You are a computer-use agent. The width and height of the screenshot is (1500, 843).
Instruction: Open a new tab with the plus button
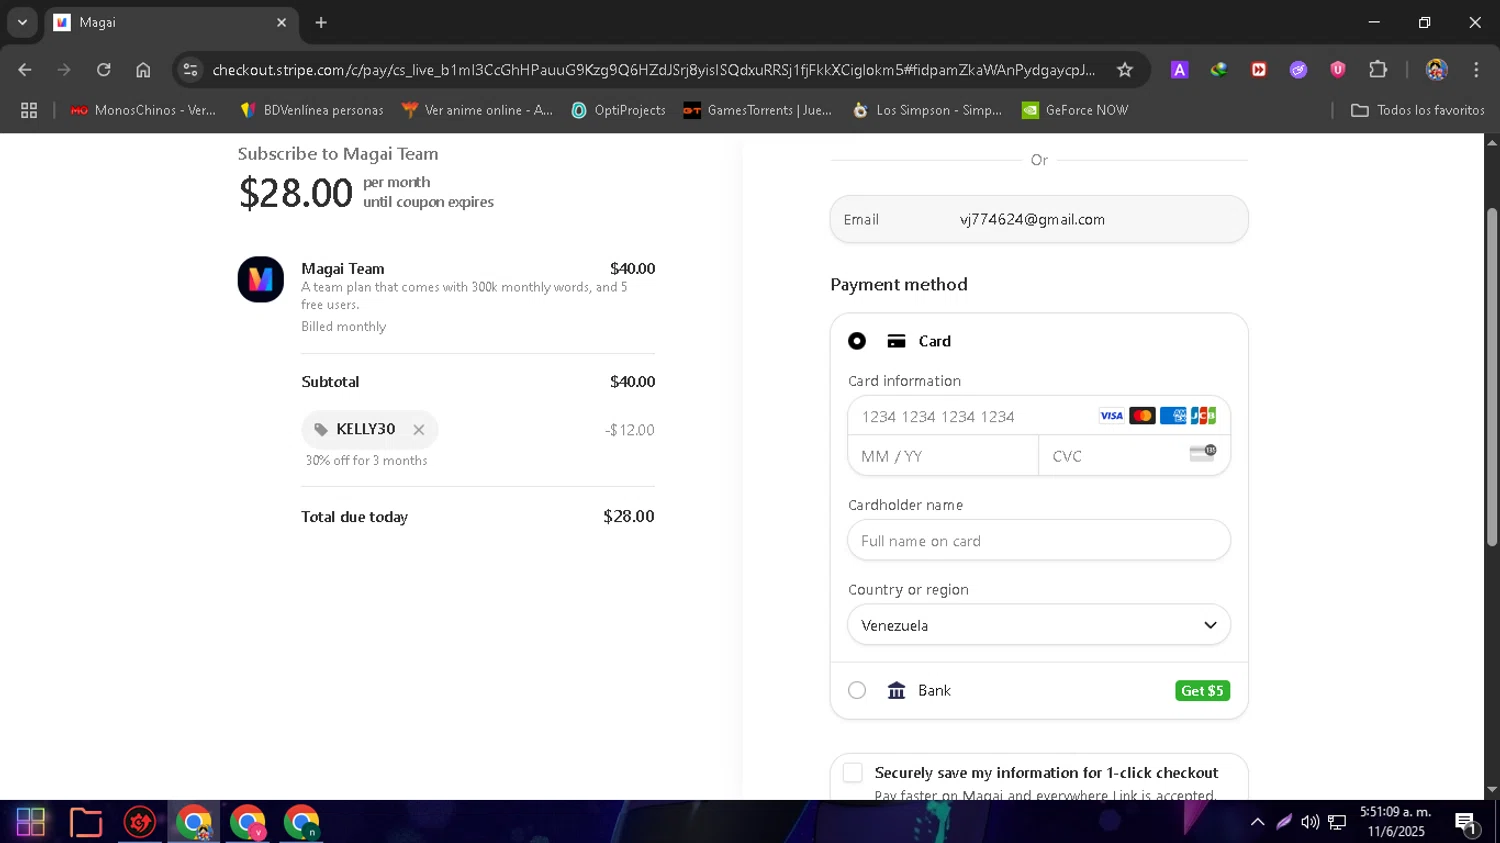coord(321,22)
